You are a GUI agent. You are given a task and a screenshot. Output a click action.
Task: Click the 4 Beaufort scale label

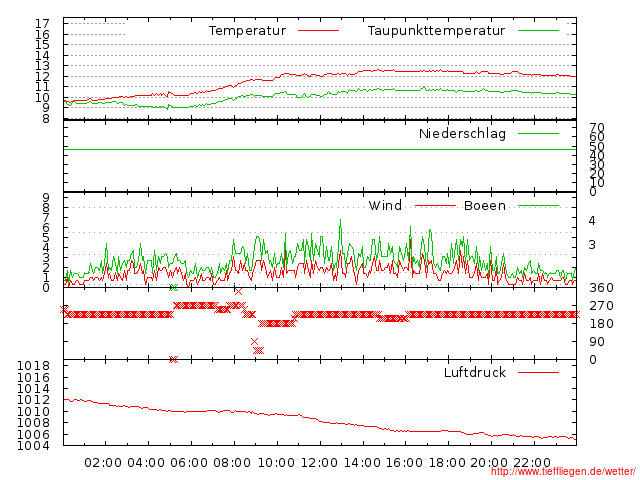pos(592,221)
